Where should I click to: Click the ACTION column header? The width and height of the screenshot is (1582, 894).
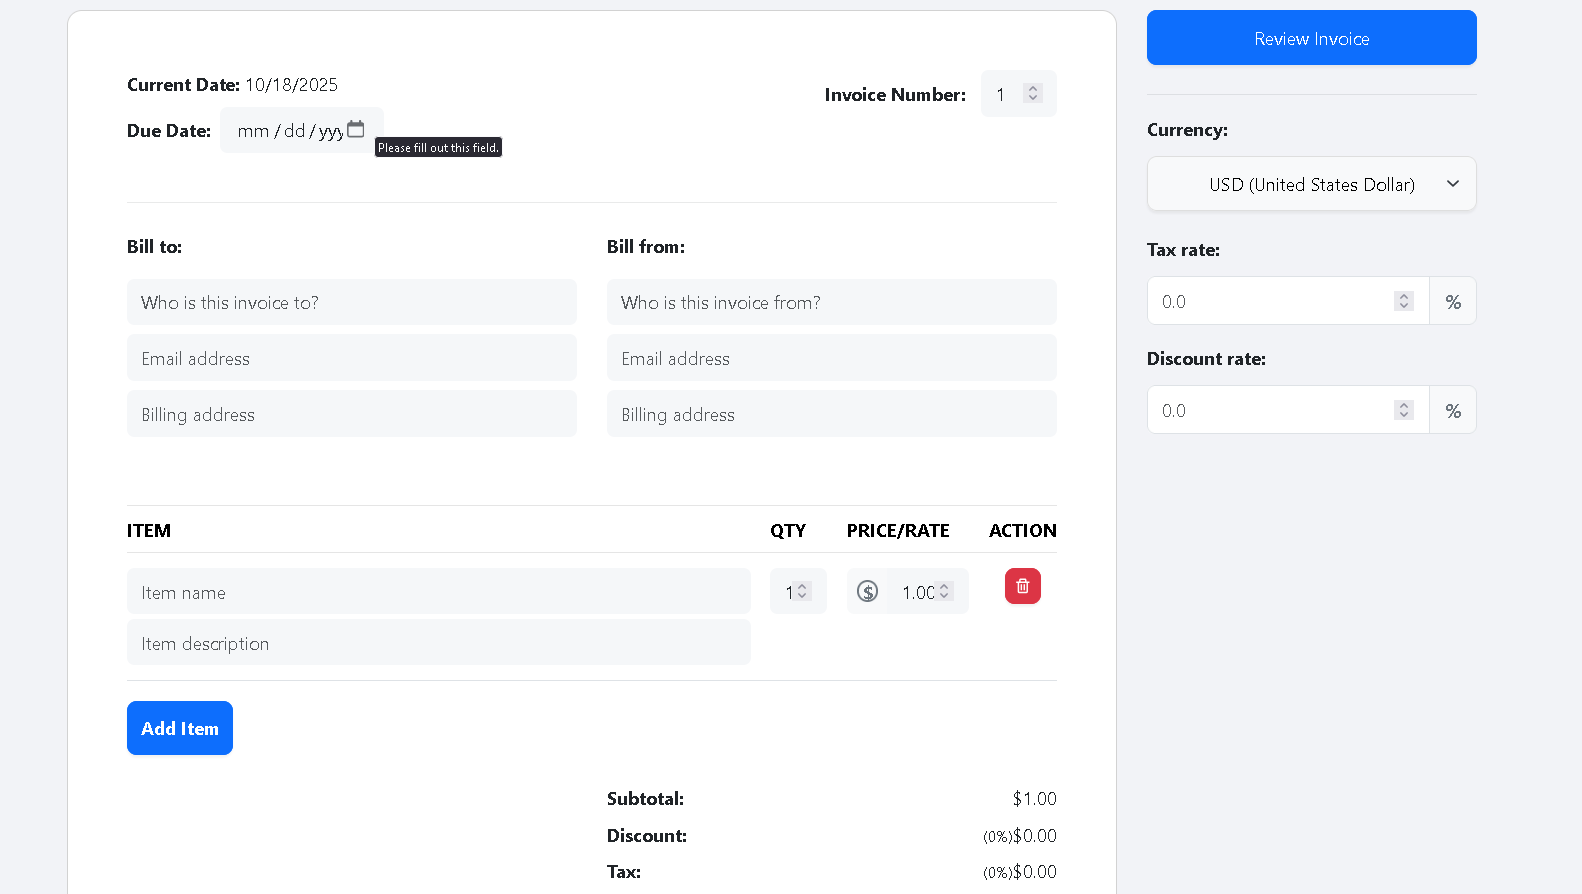pyautogui.click(x=1022, y=531)
